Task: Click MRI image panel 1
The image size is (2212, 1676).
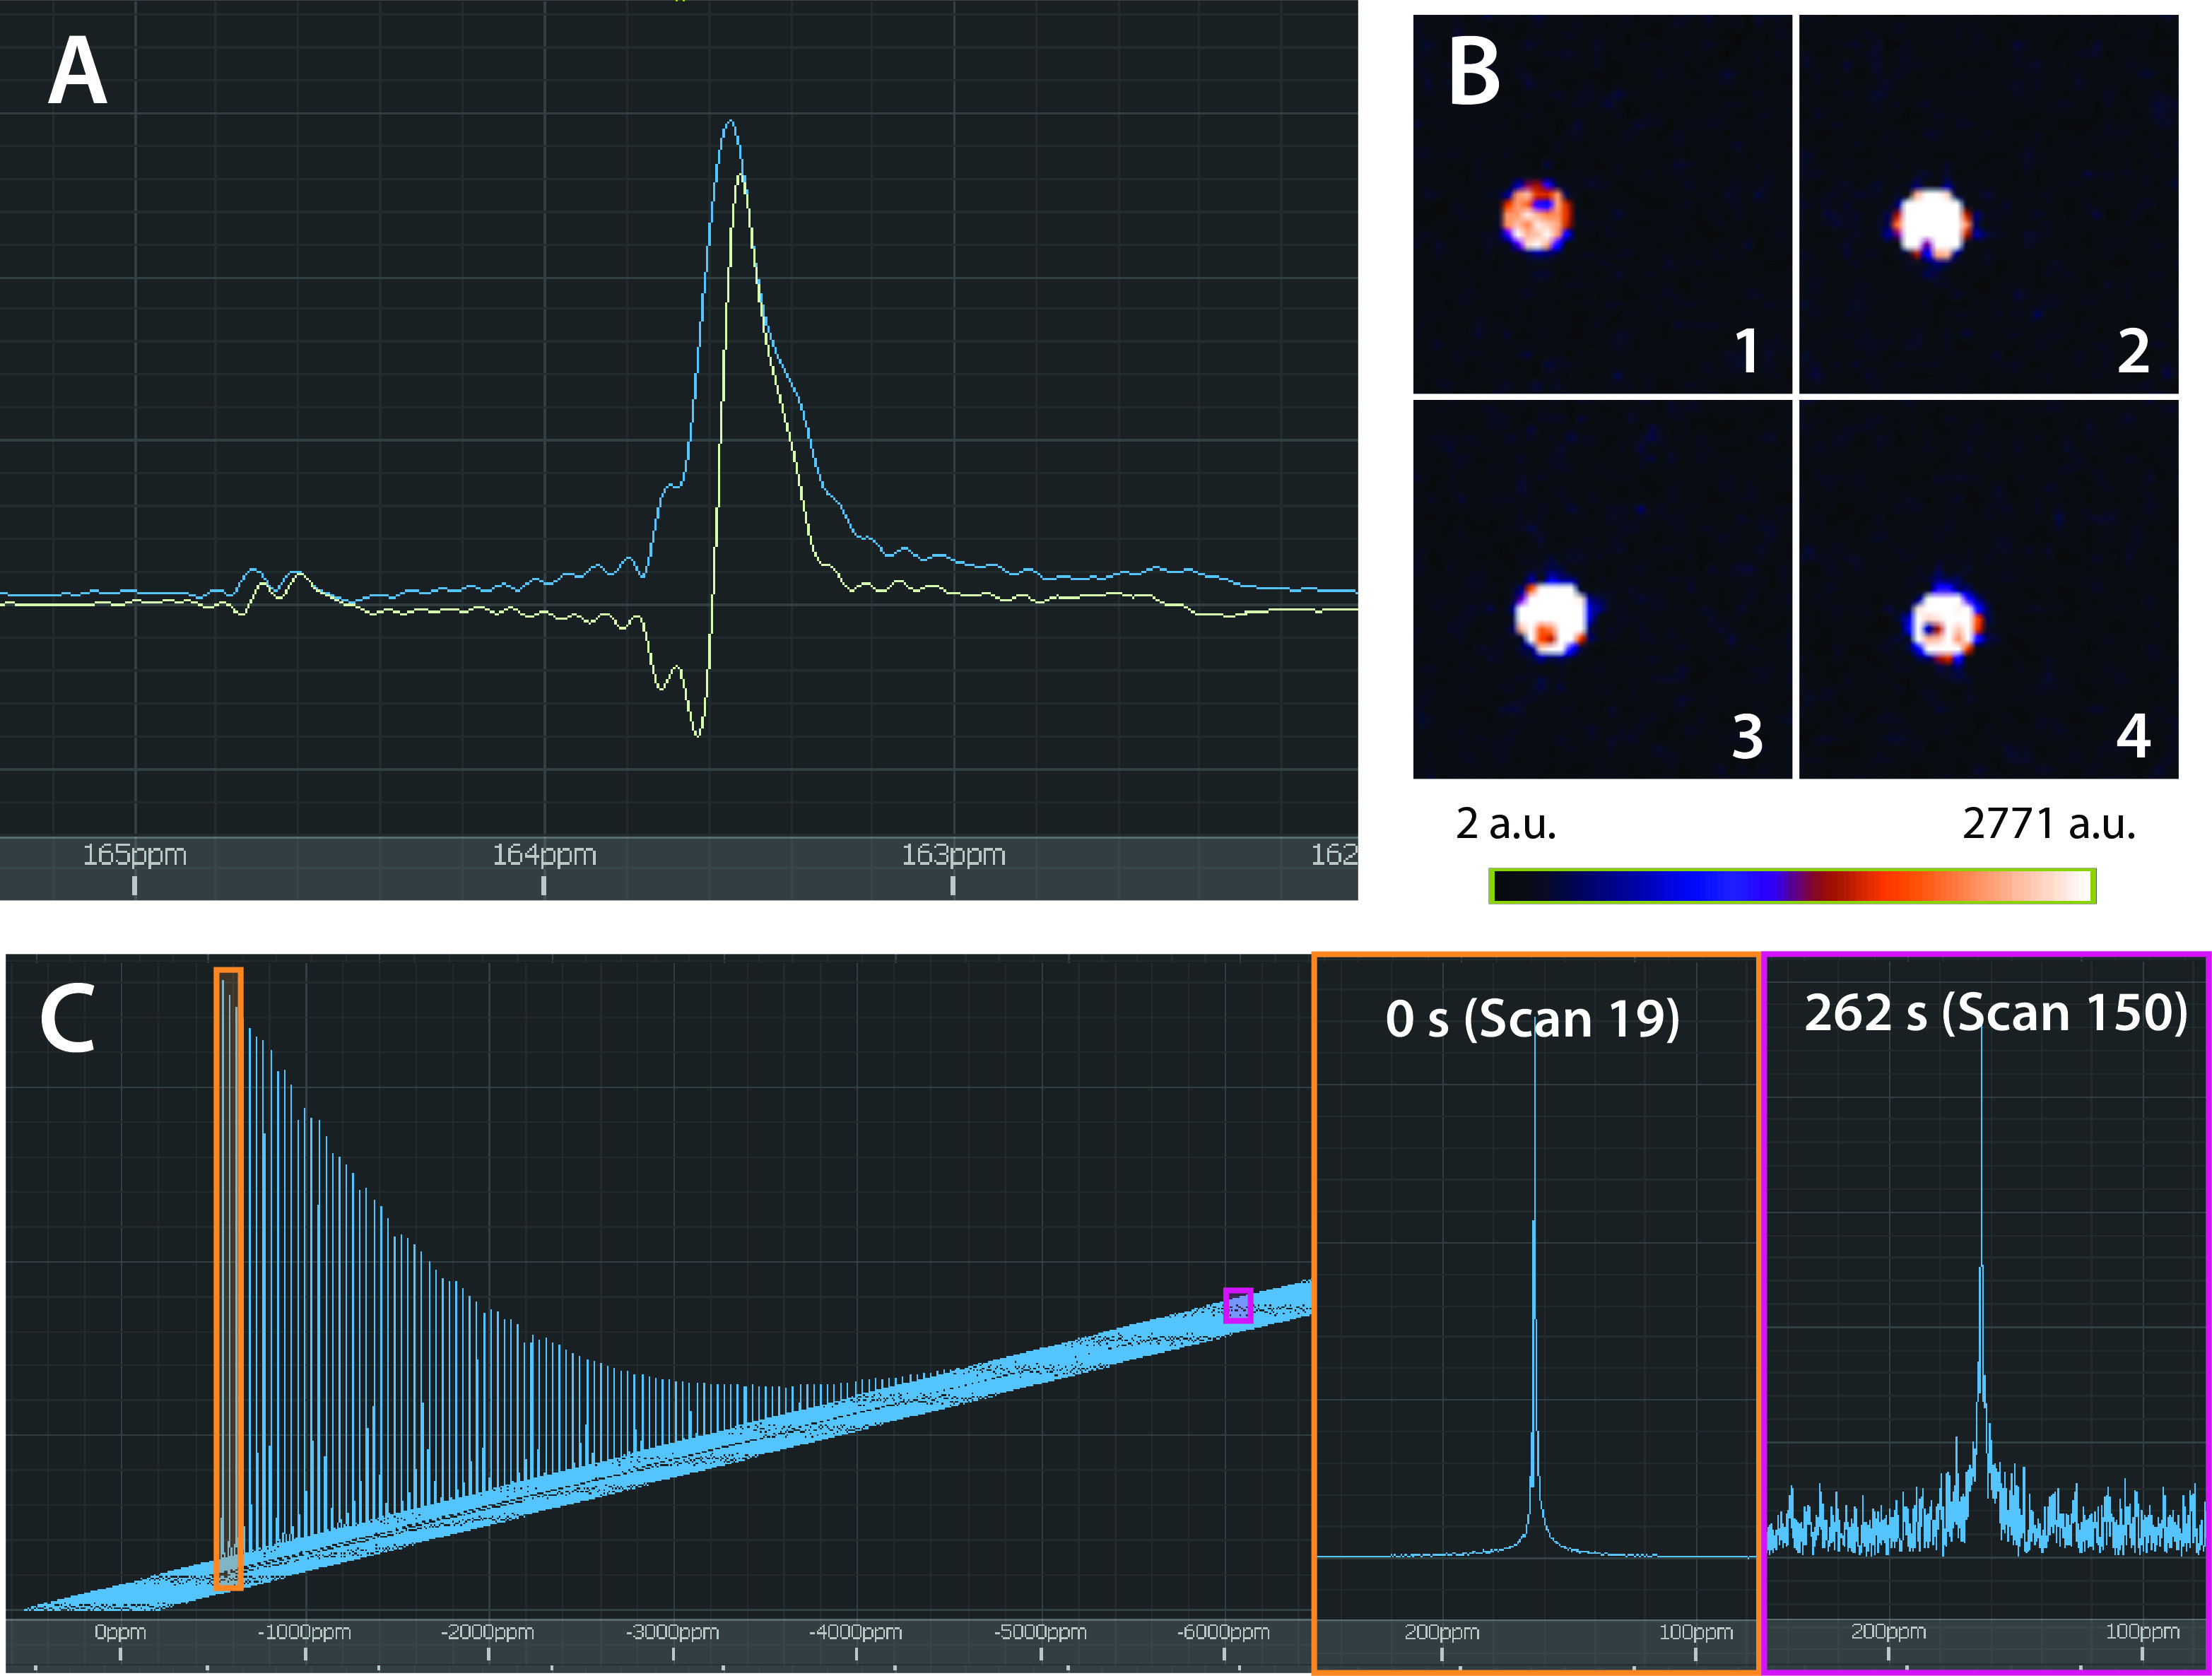Action: (x=1602, y=204)
